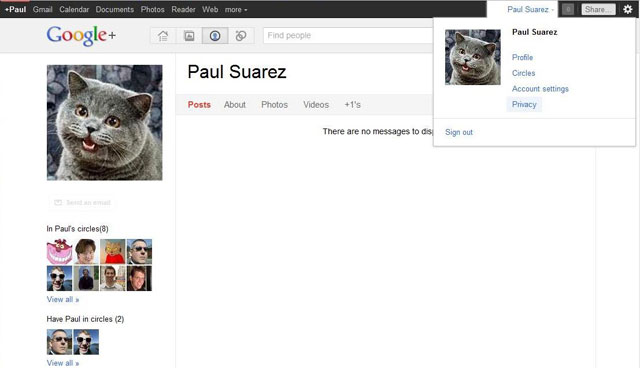Open Documents from the top bar
Image resolution: width=640 pixels, height=368 pixels.
click(115, 9)
